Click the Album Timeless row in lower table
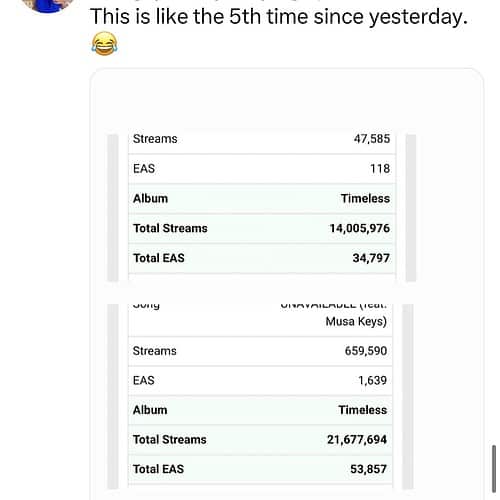Screen dimensions: 500x500 click(x=260, y=410)
